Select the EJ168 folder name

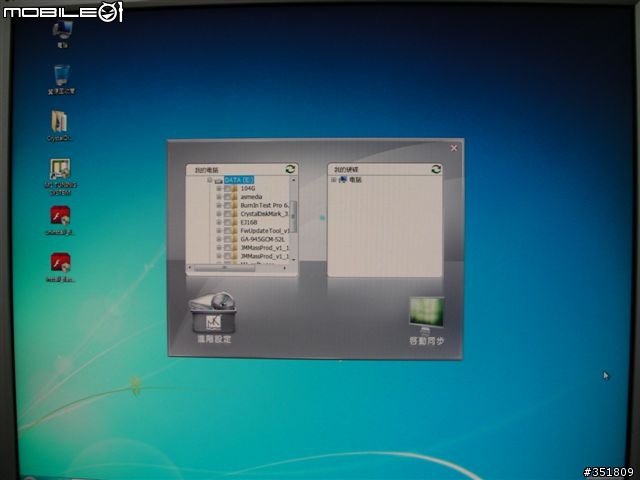coord(249,222)
